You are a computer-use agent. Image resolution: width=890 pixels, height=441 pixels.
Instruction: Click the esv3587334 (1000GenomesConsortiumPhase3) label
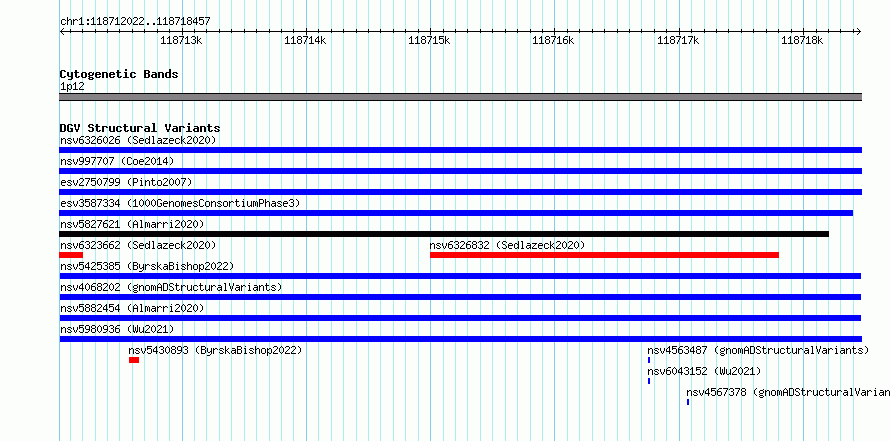point(180,203)
